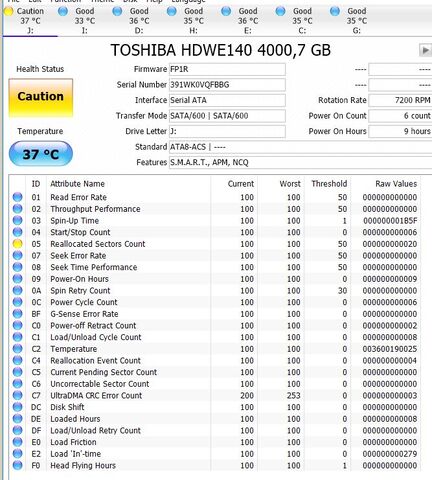Select the Reallocated Sectors Count row name
Image resolution: width=432 pixels, height=480 pixels.
98,244
